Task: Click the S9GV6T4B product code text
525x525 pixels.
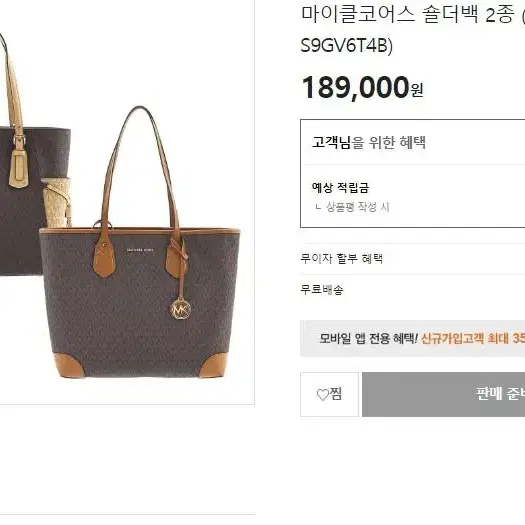Action: pos(347,45)
